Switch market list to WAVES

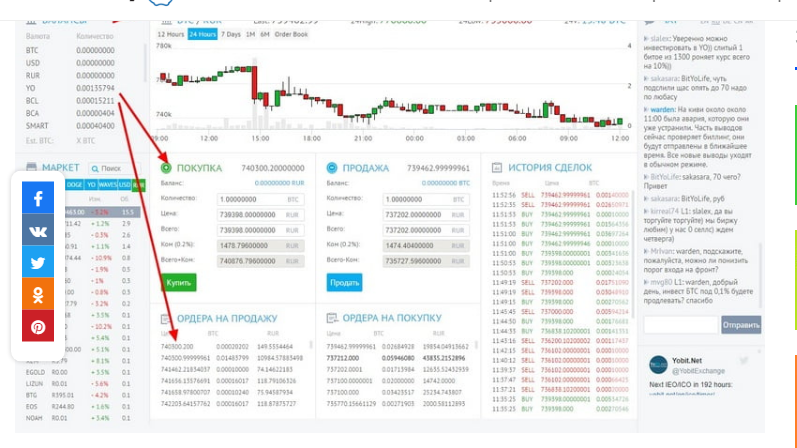click(107, 185)
